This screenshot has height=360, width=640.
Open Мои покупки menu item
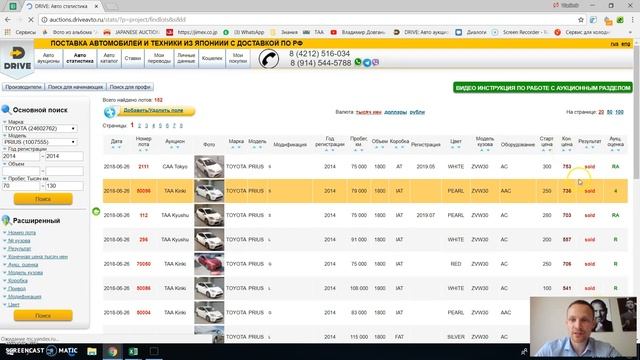click(238, 58)
